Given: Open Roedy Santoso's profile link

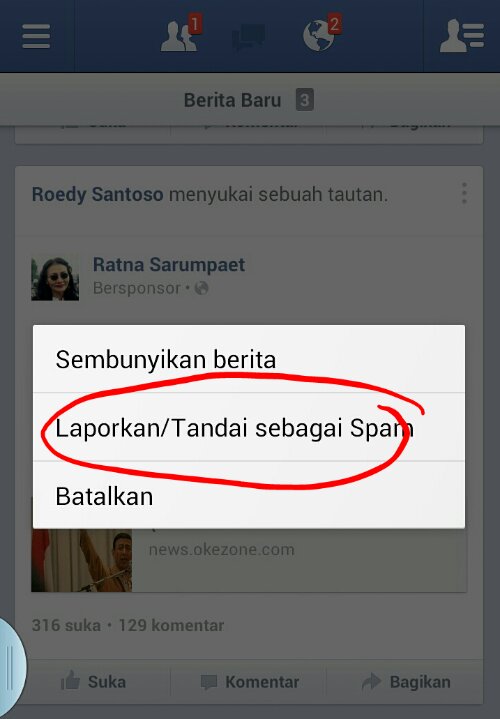Looking at the screenshot, I should pyautogui.click(x=97, y=194).
